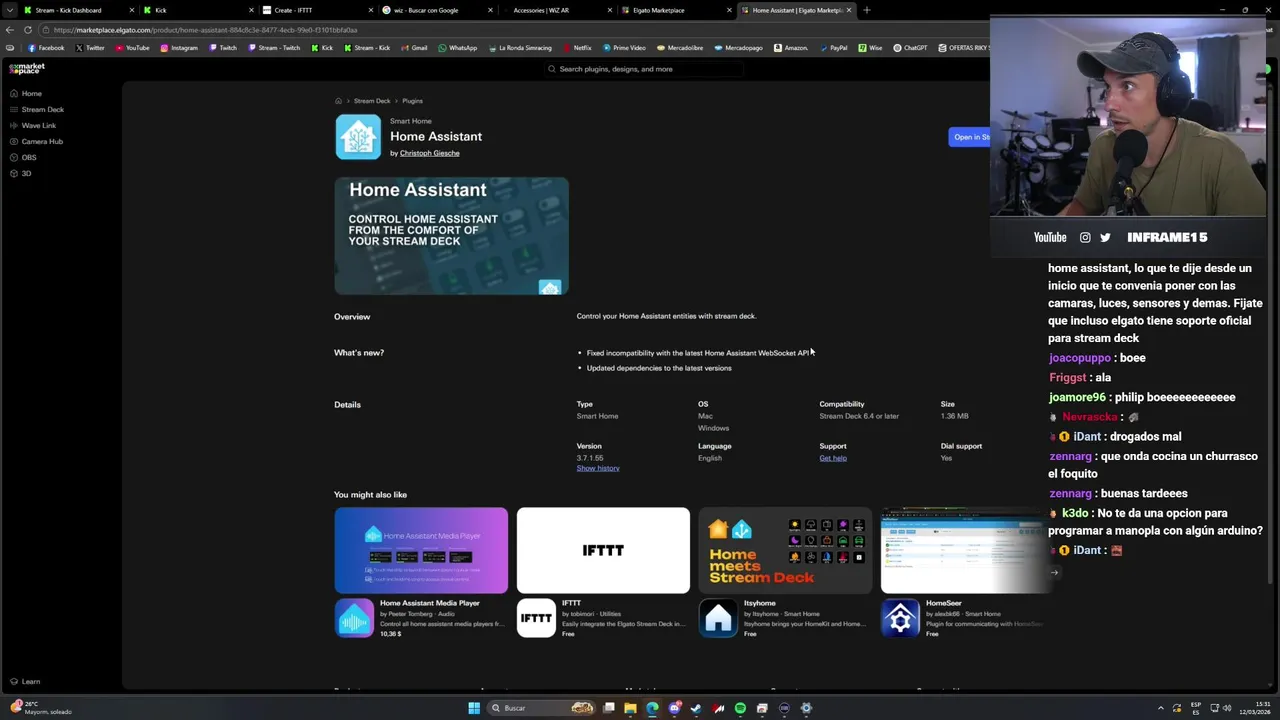Switch to the wiz - Buscar con Google tab

436,10
